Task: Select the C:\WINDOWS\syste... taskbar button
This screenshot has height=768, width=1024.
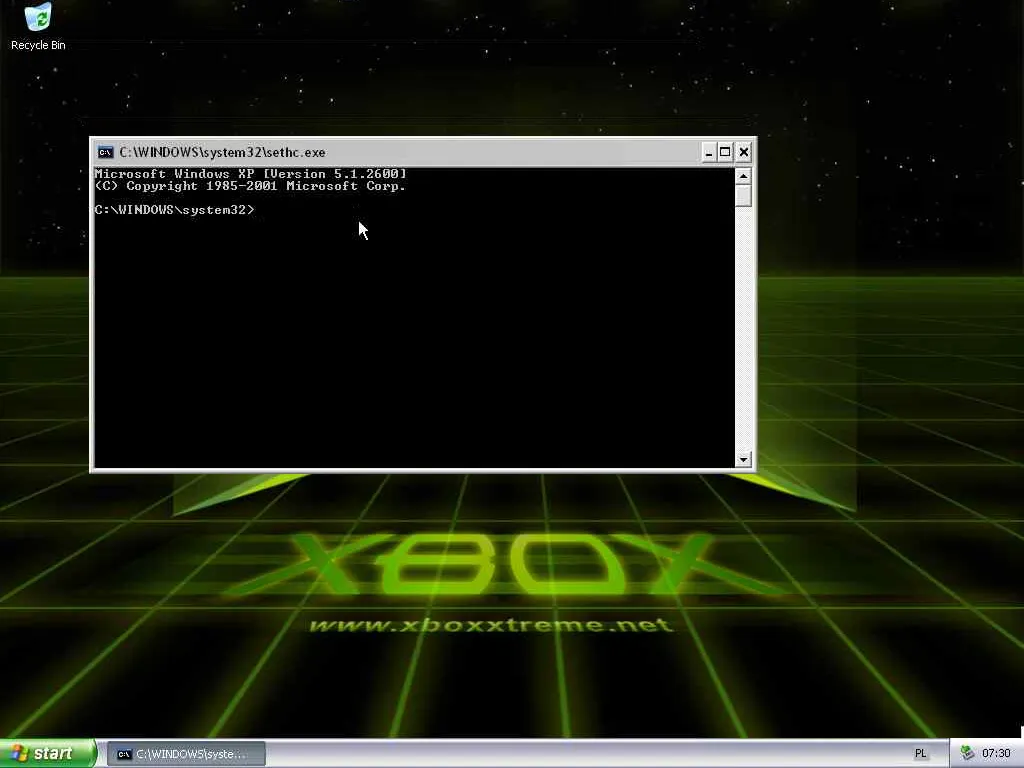Action: [186, 754]
